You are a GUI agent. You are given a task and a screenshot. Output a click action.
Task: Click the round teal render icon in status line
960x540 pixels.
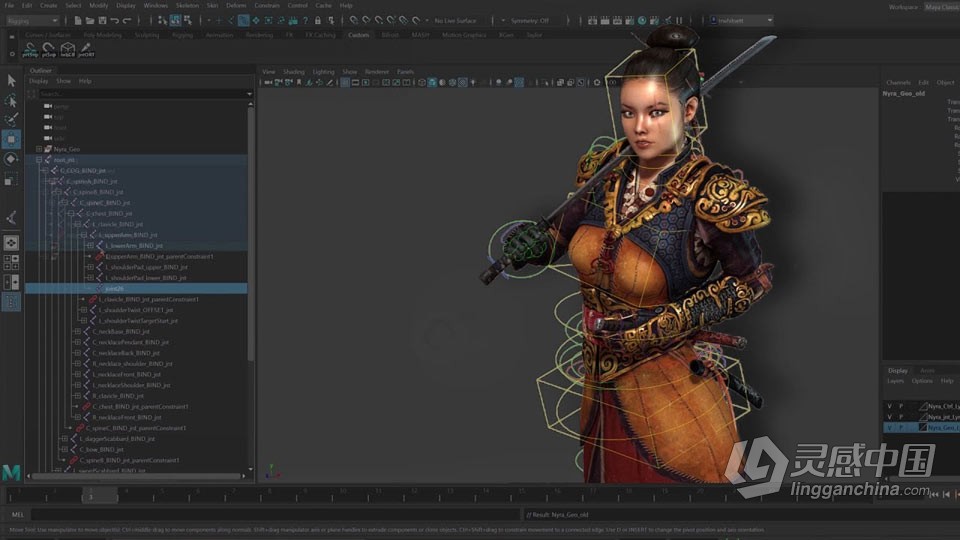tap(642, 21)
